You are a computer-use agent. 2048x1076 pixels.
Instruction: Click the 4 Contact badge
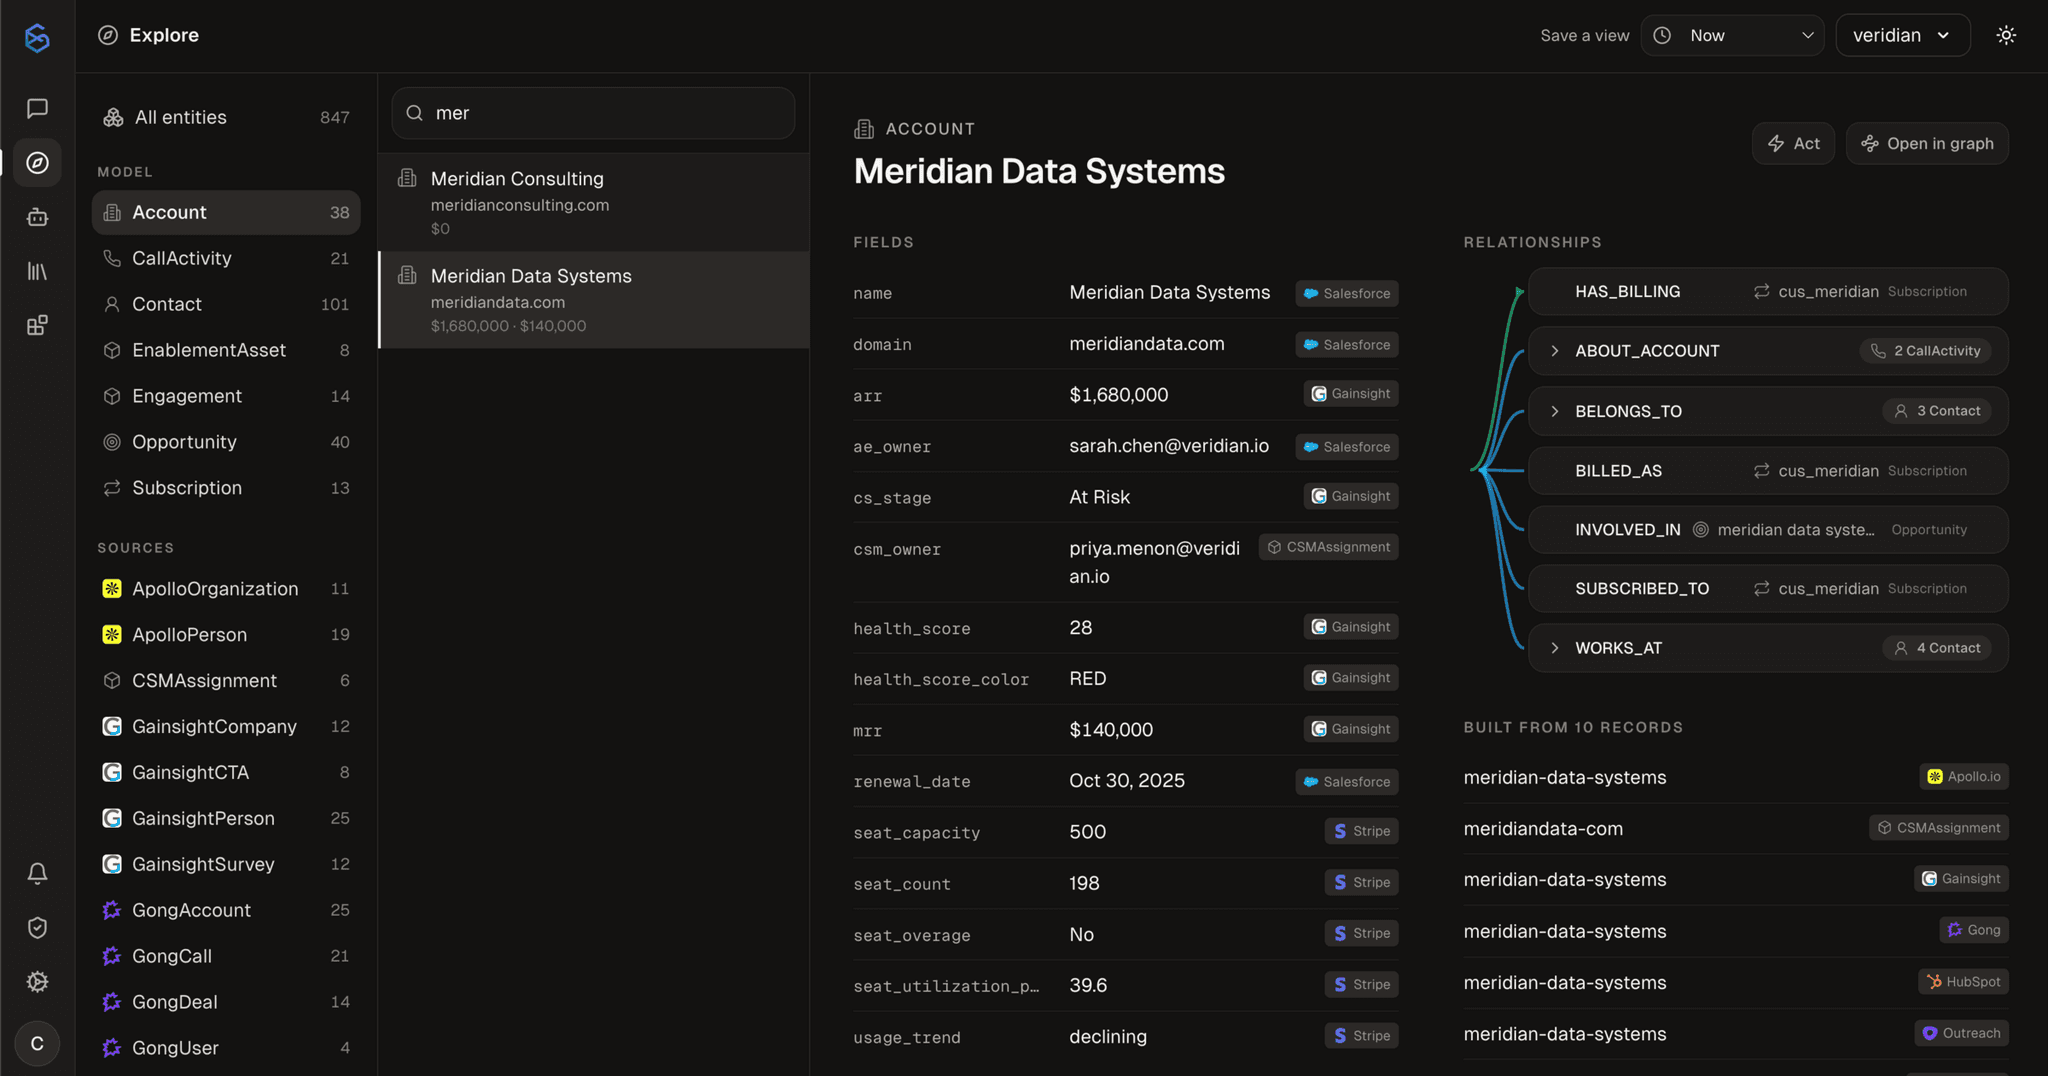click(1937, 648)
